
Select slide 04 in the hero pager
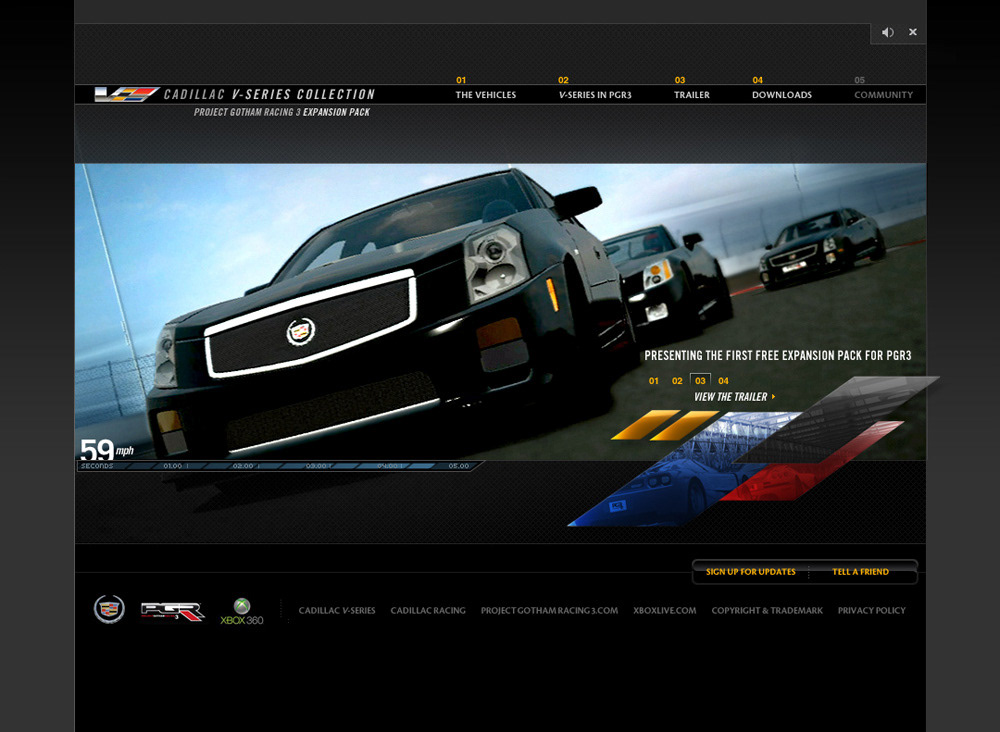[x=723, y=381]
